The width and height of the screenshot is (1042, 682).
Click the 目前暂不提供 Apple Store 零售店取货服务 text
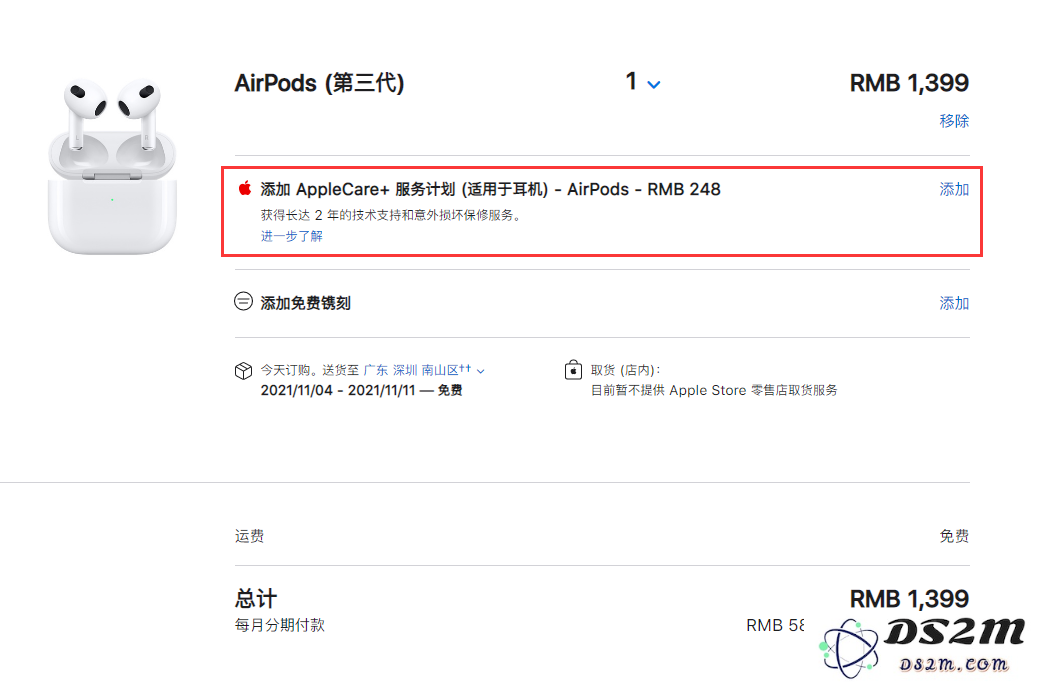(x=714, y=390)
